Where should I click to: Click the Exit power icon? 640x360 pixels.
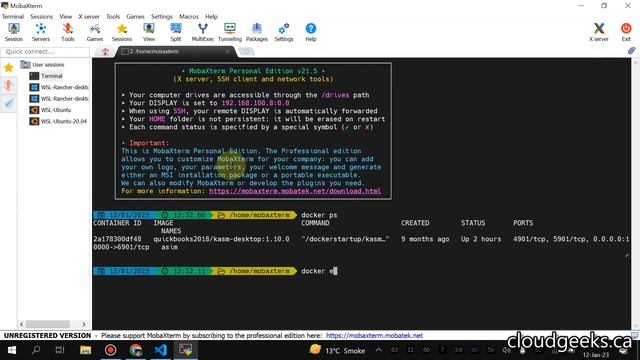tap(626, 32)
